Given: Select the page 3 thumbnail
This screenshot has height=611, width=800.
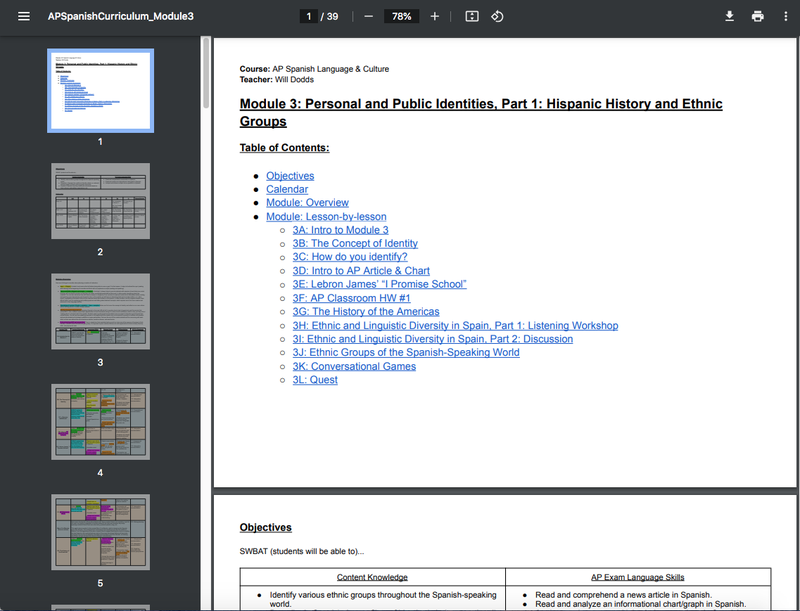Looking at the screenshot, I should 100,311.
